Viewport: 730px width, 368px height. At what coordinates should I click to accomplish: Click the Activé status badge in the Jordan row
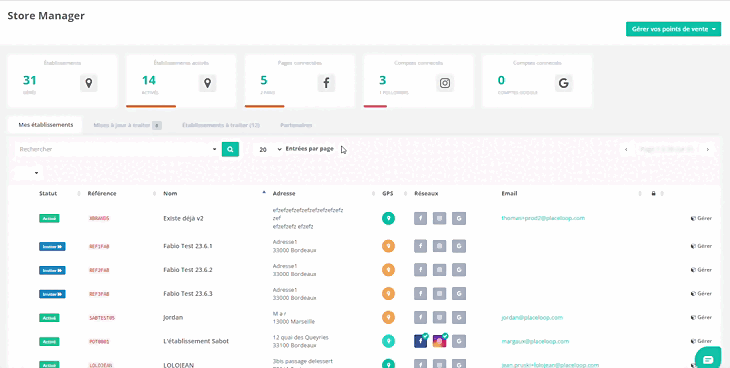coord(49,318)
